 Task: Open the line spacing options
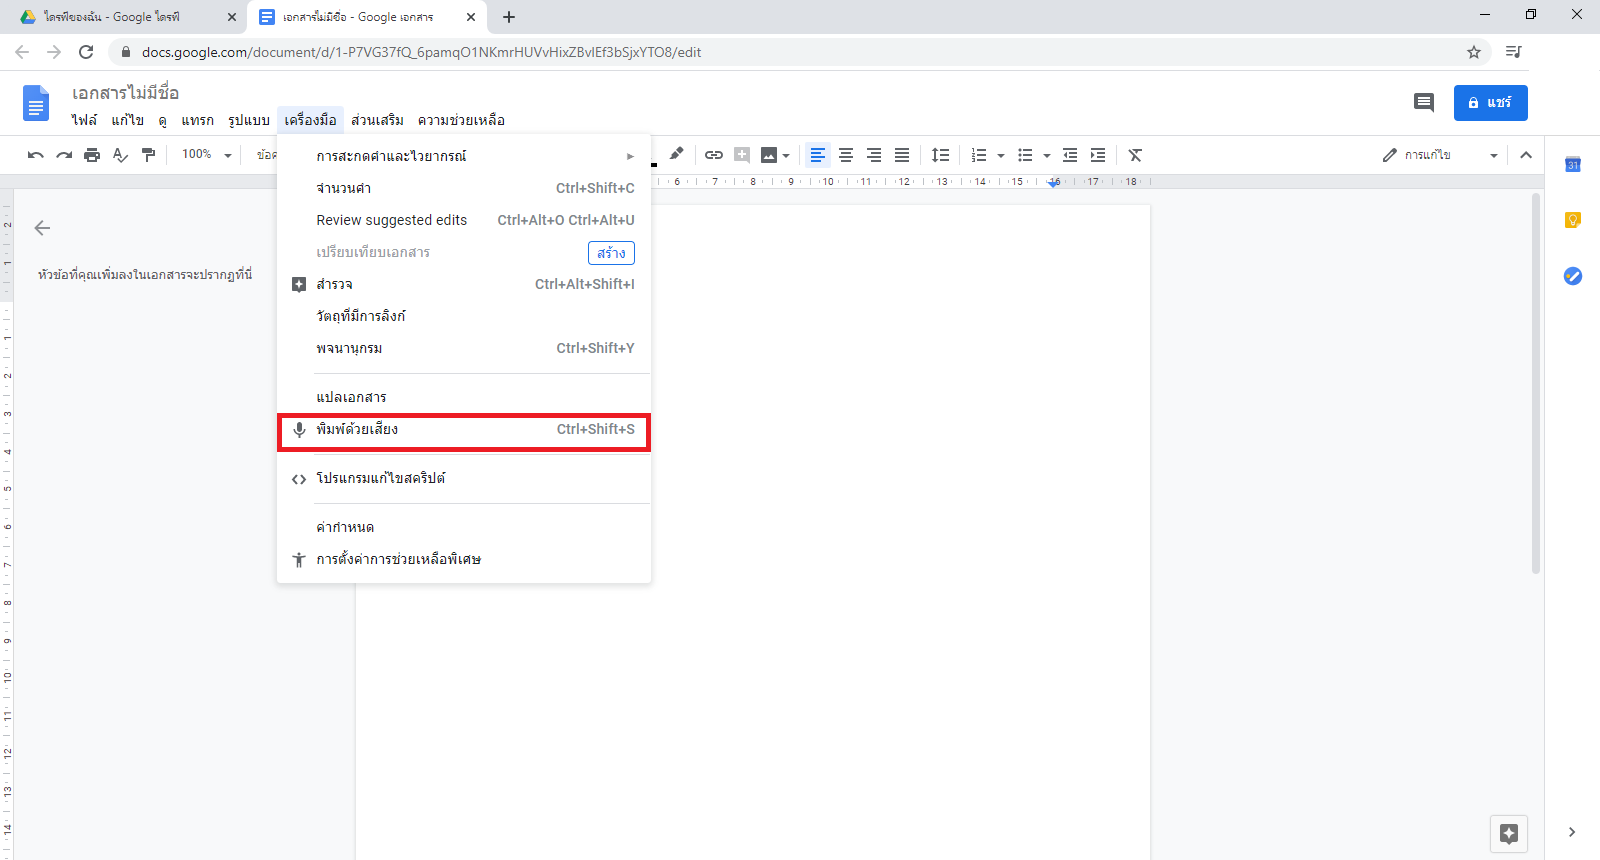[940, 155]
